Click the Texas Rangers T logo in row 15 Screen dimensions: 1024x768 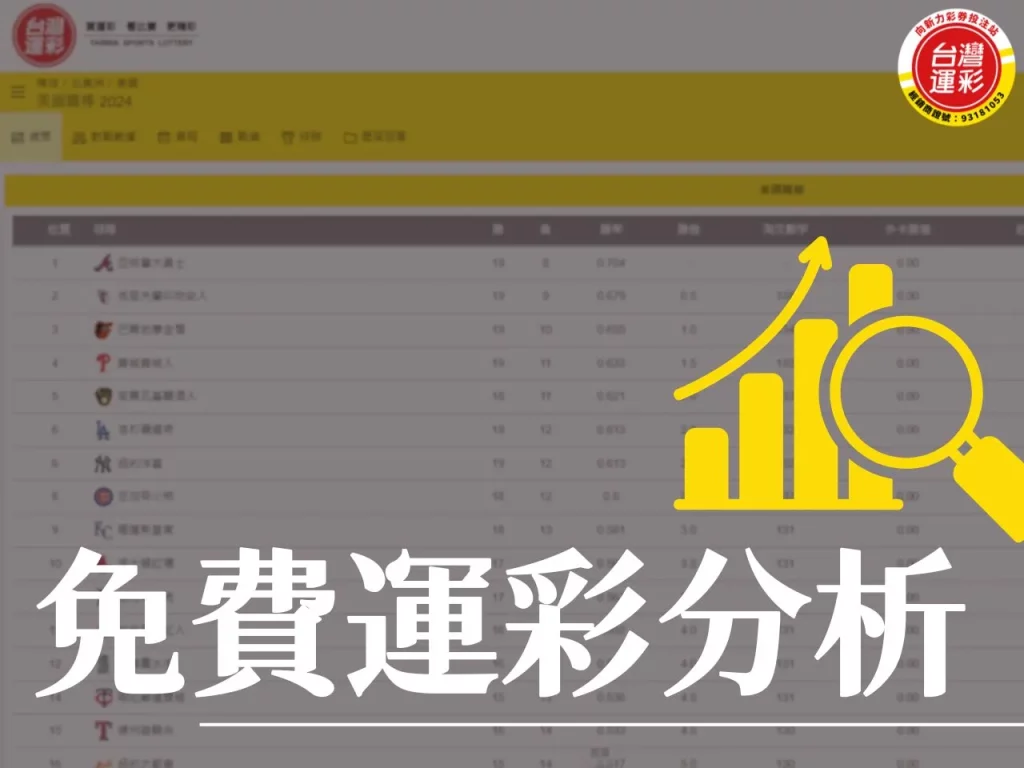103,730
